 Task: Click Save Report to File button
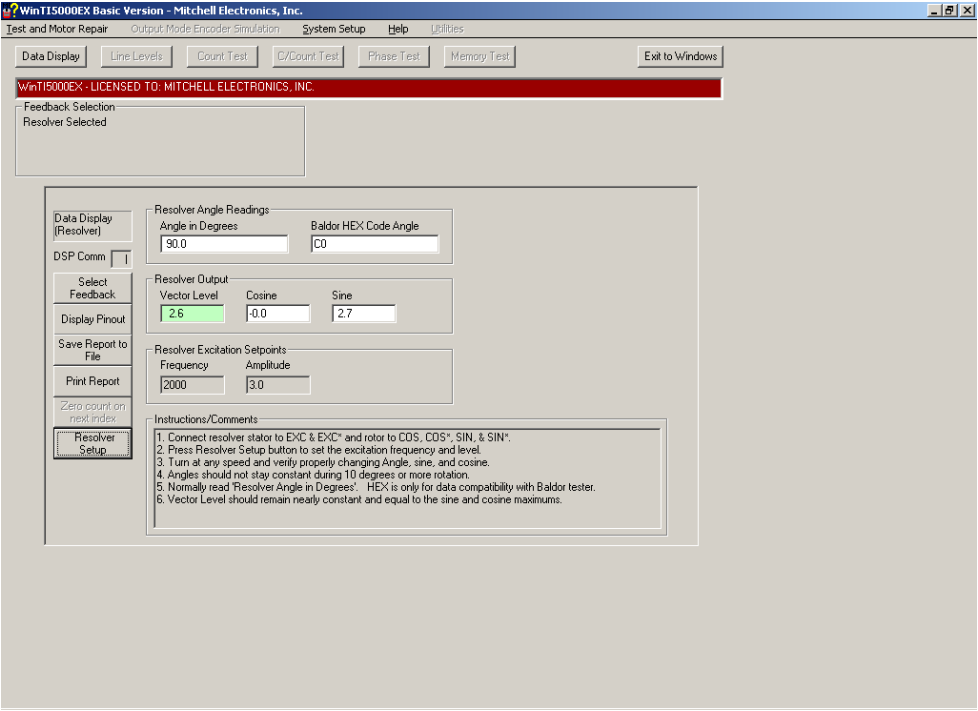pyautogui.click(x=92, y=350)
